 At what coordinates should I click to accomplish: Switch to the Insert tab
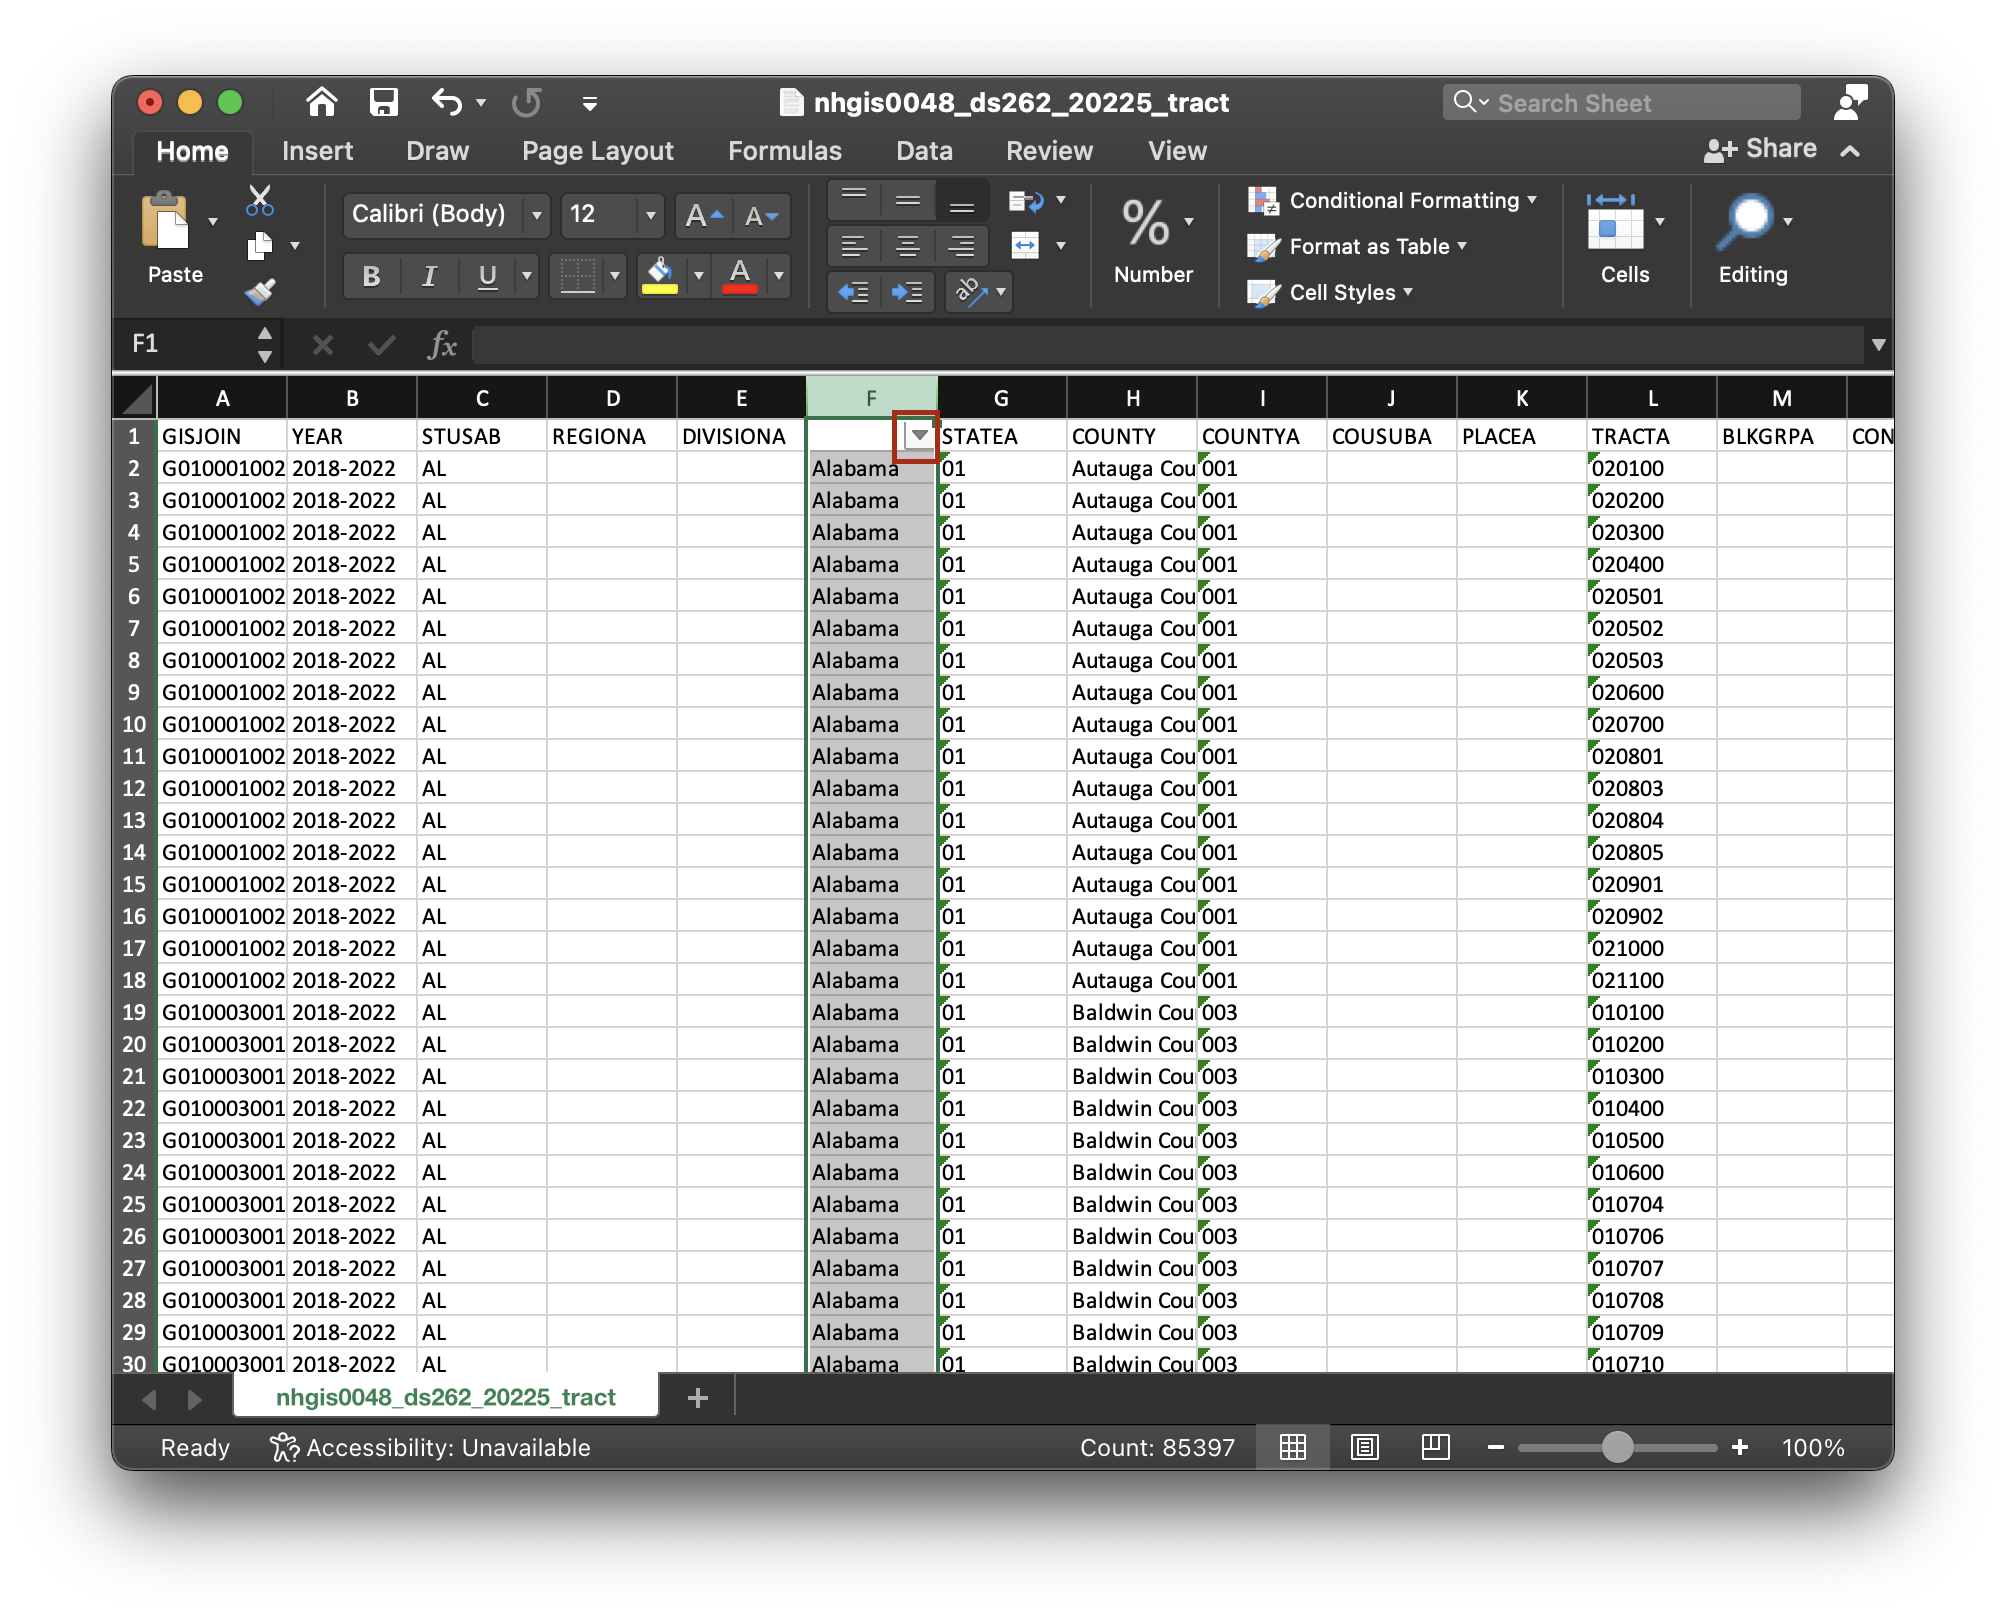(x=317, y=151)
